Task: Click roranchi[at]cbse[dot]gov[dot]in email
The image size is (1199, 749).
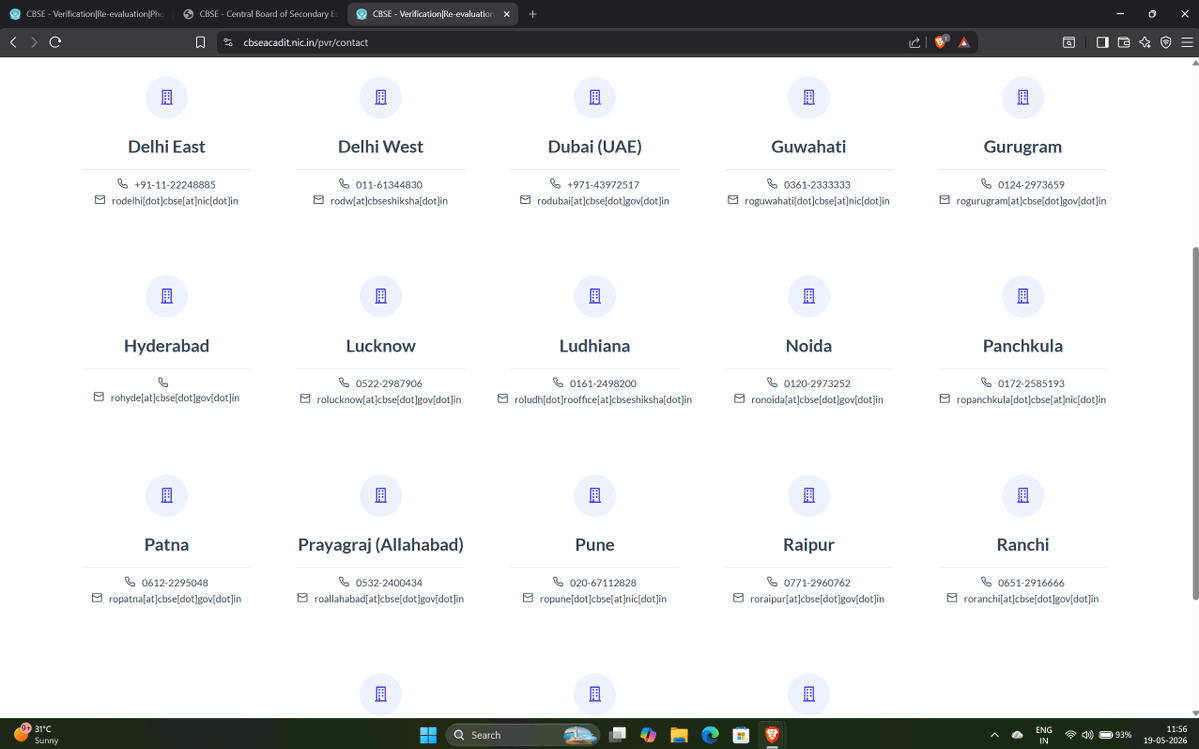Action: tap(1031, 598)
